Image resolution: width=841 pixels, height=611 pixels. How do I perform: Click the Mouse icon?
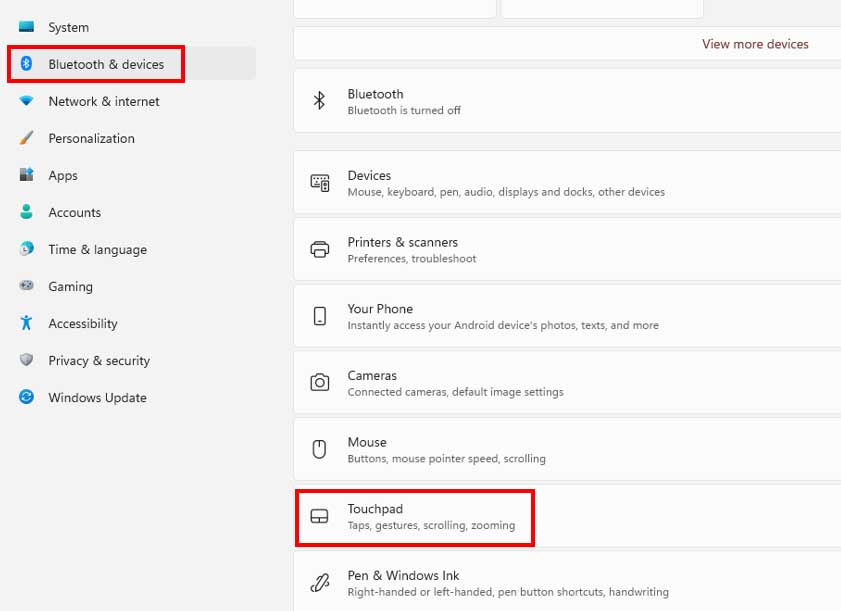pyautogui.click(x=320, y=449)
